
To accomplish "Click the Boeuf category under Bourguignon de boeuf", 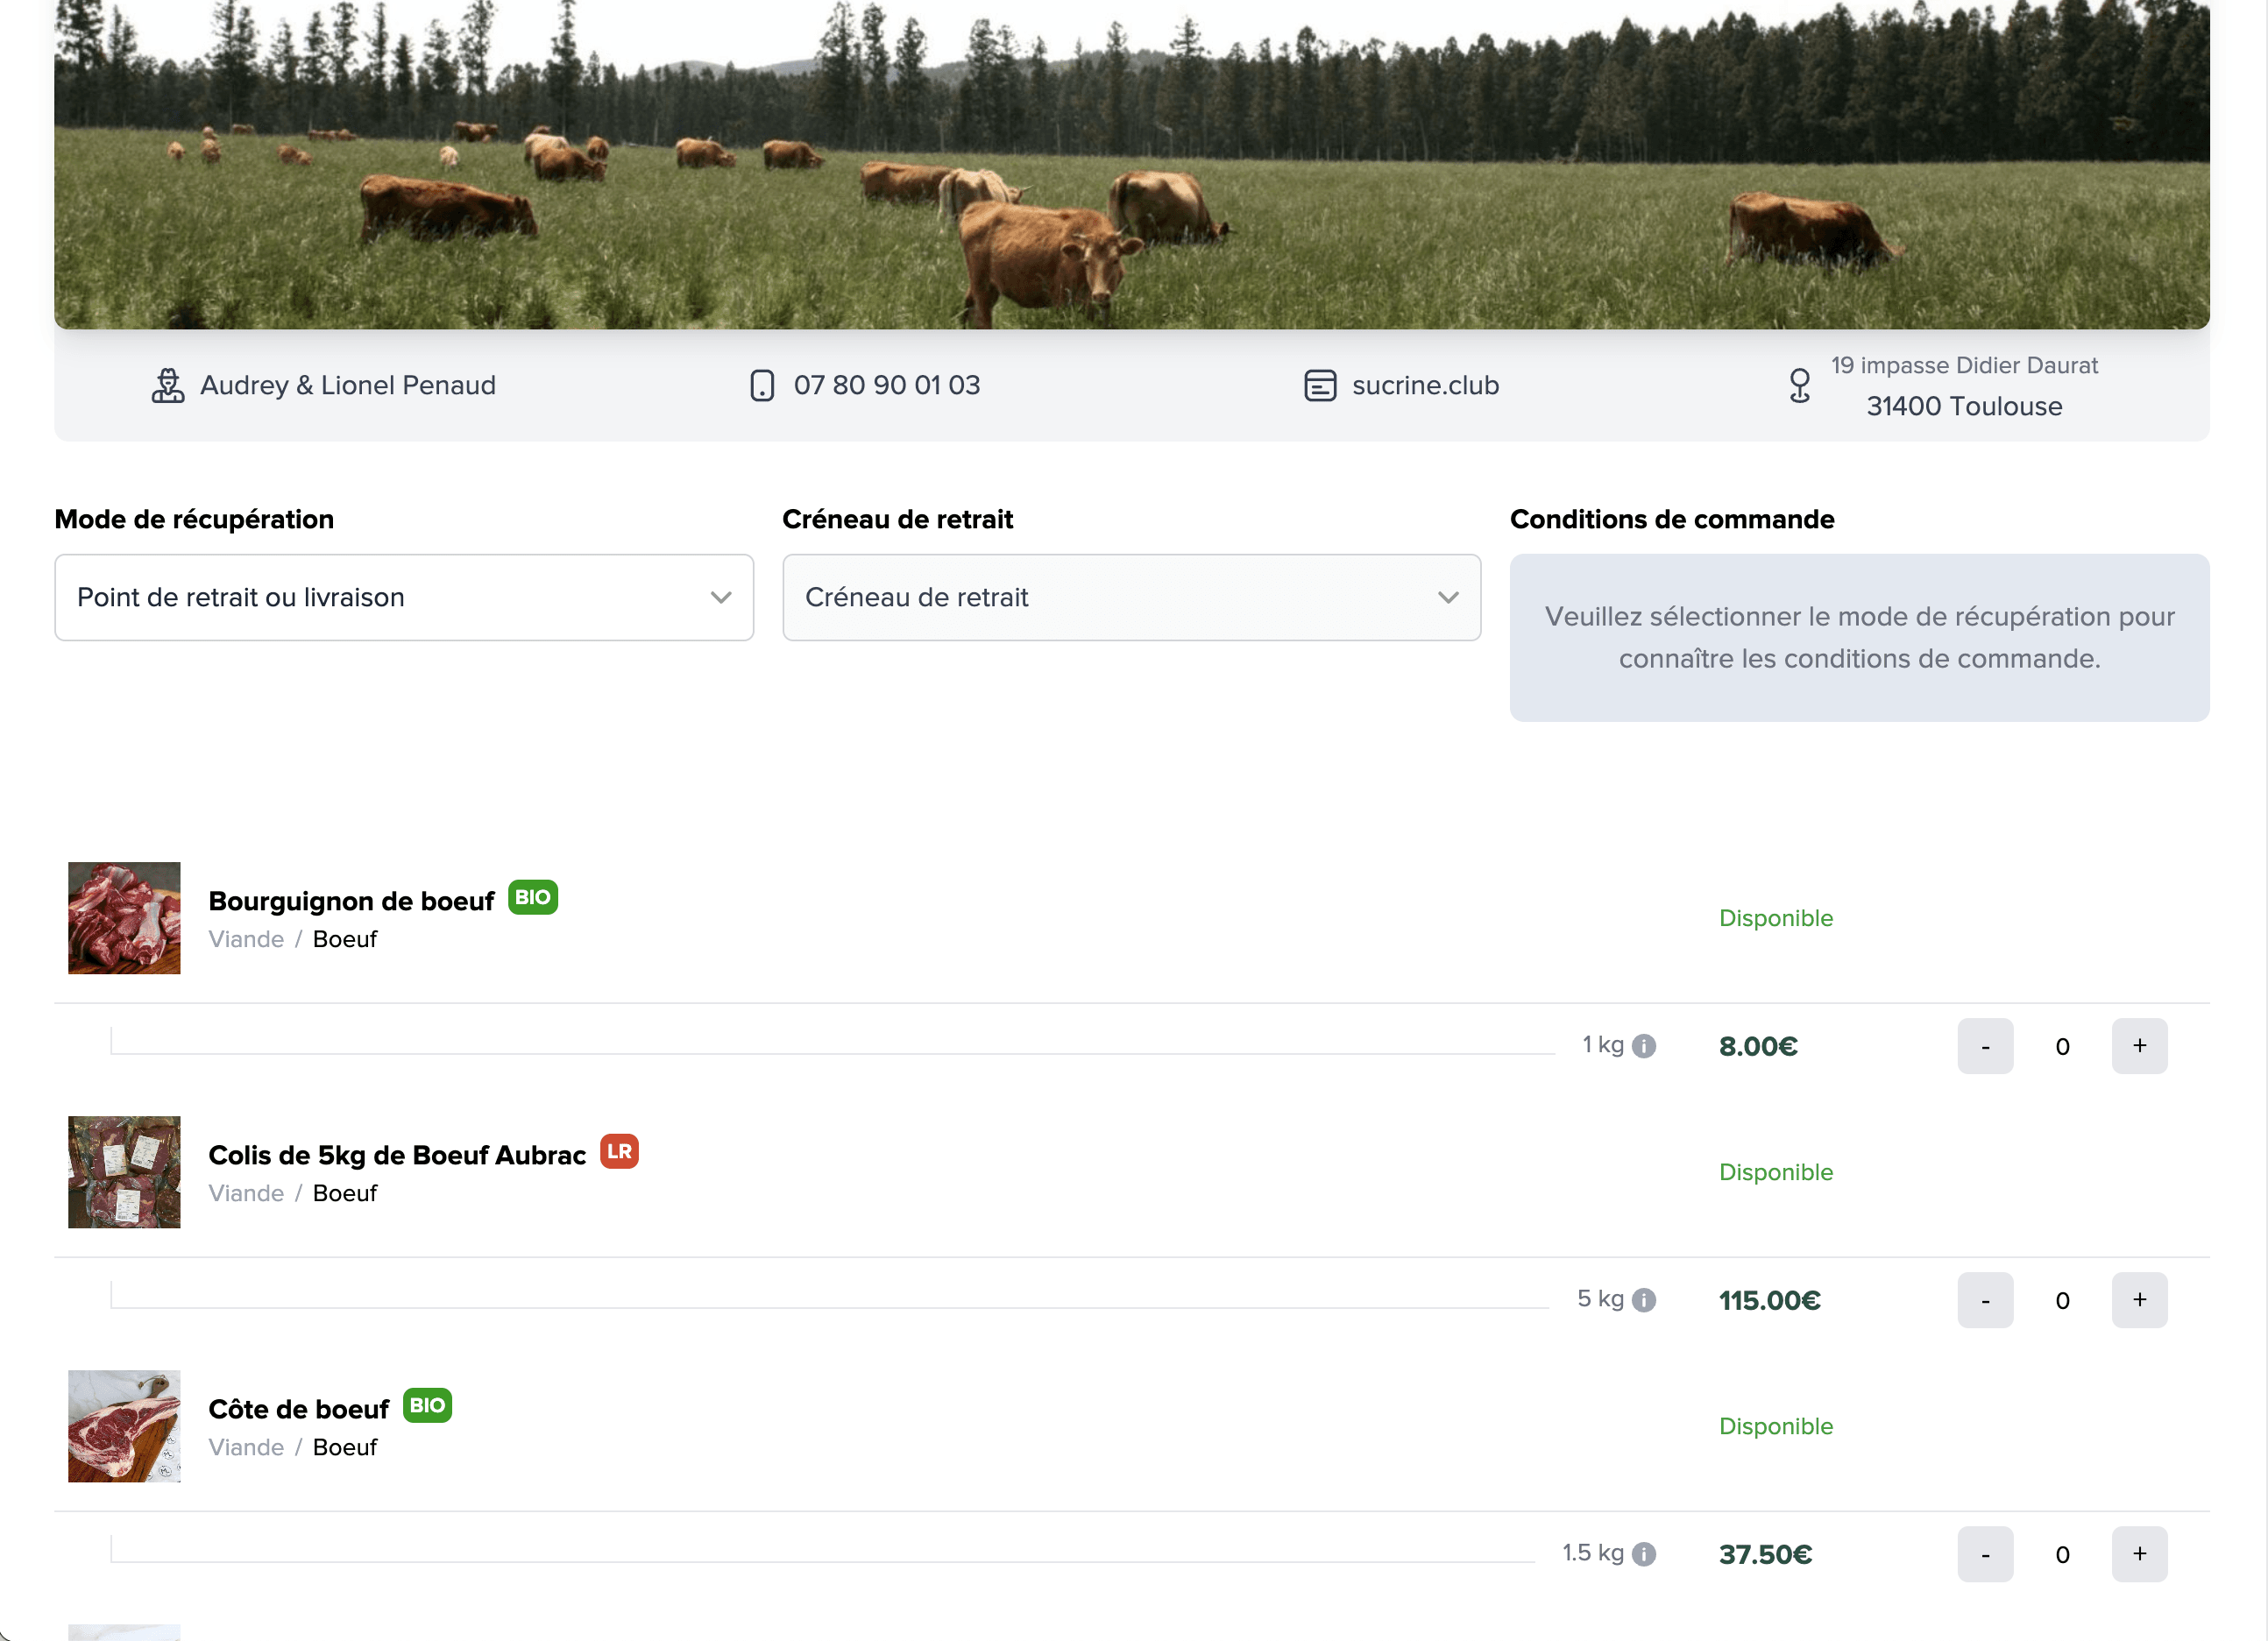I will 345,939.
